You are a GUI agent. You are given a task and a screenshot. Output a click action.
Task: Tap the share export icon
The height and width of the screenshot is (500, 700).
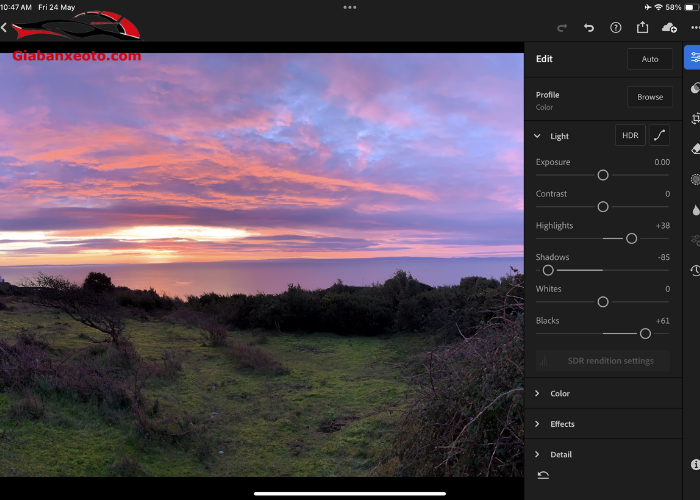(x=642, y=27)
